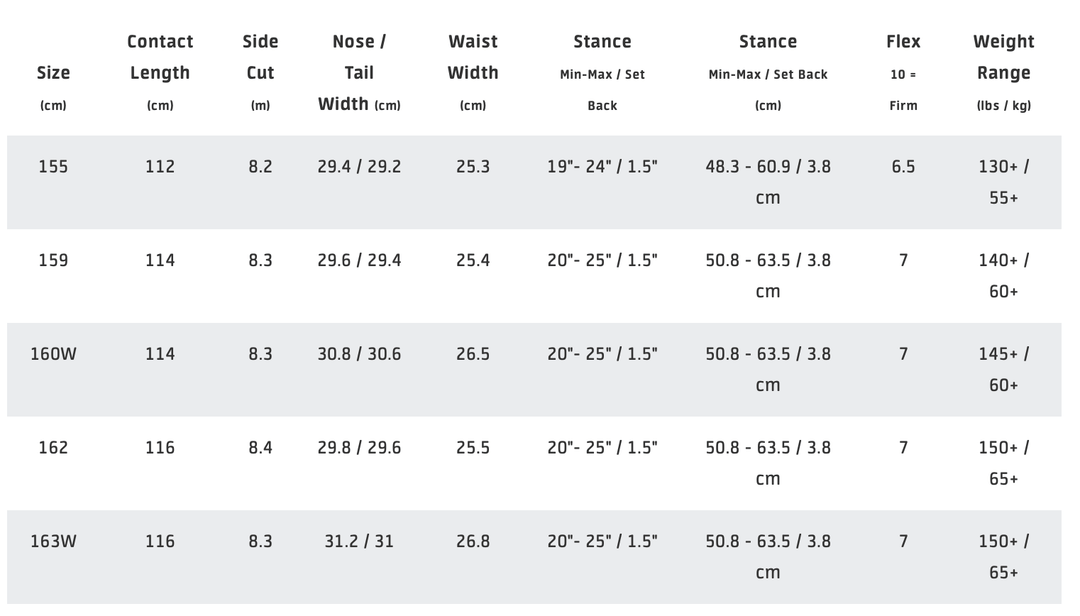Click the 6.5 flex rating
Screen dimensions: 1080x616
click(x=903, y=167)
